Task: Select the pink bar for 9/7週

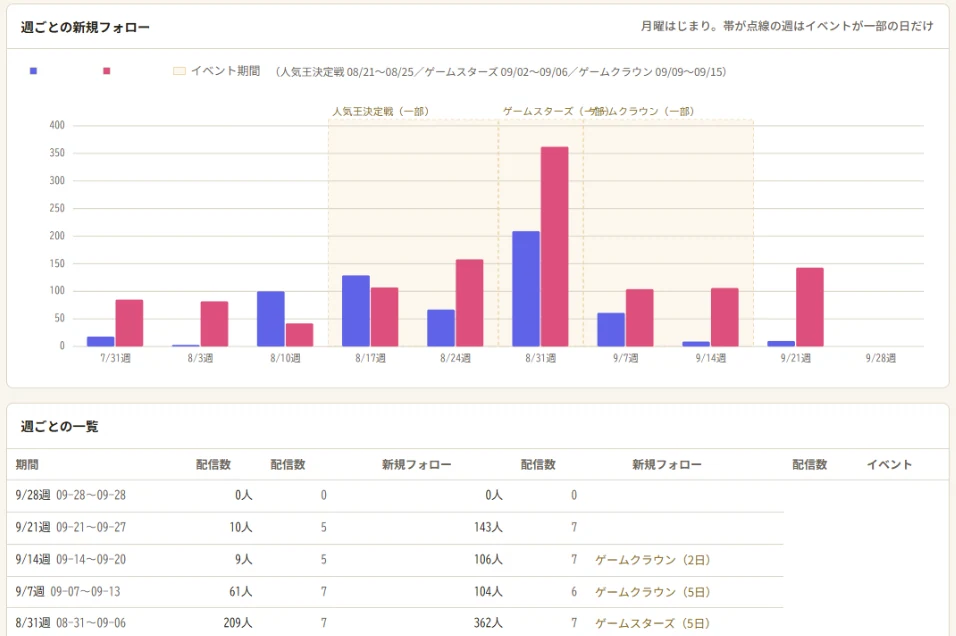Action: (640, 318)
